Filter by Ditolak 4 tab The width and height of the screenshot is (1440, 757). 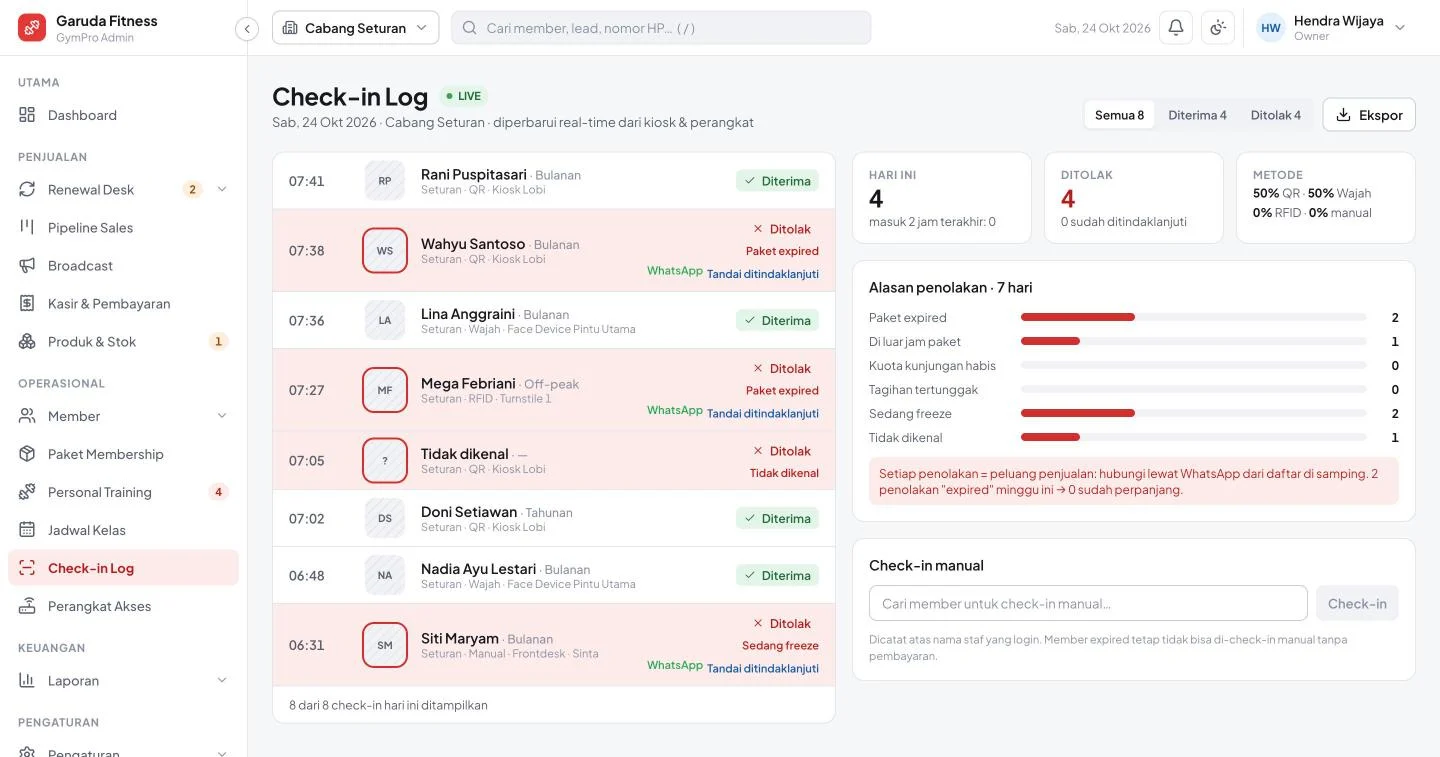pyautogui.click(x=1276, y=115)
